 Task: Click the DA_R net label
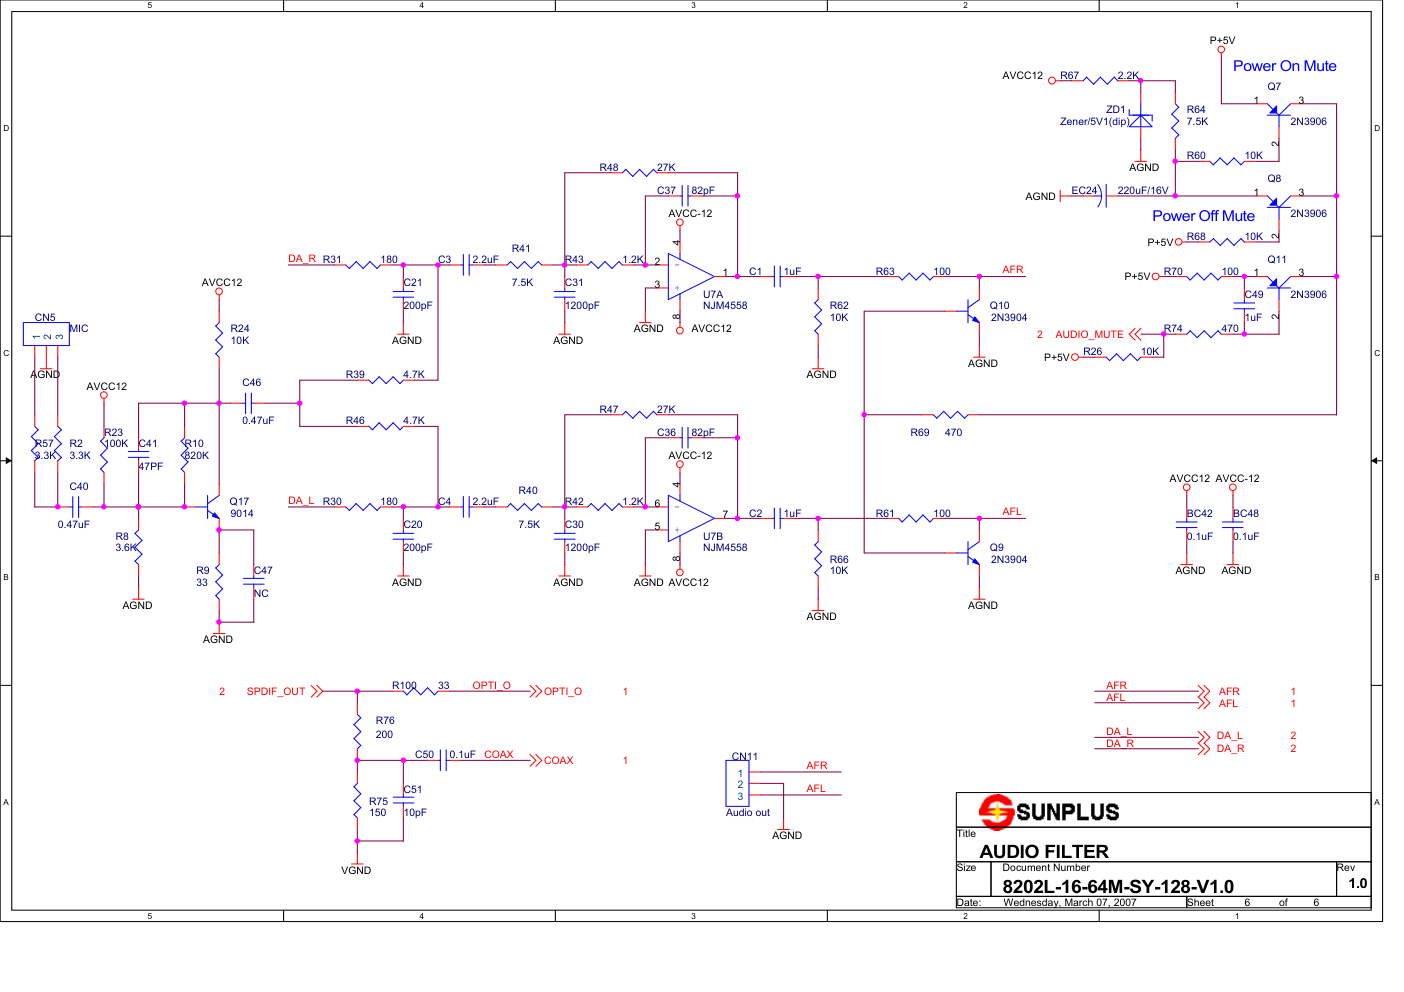(302, 259)
